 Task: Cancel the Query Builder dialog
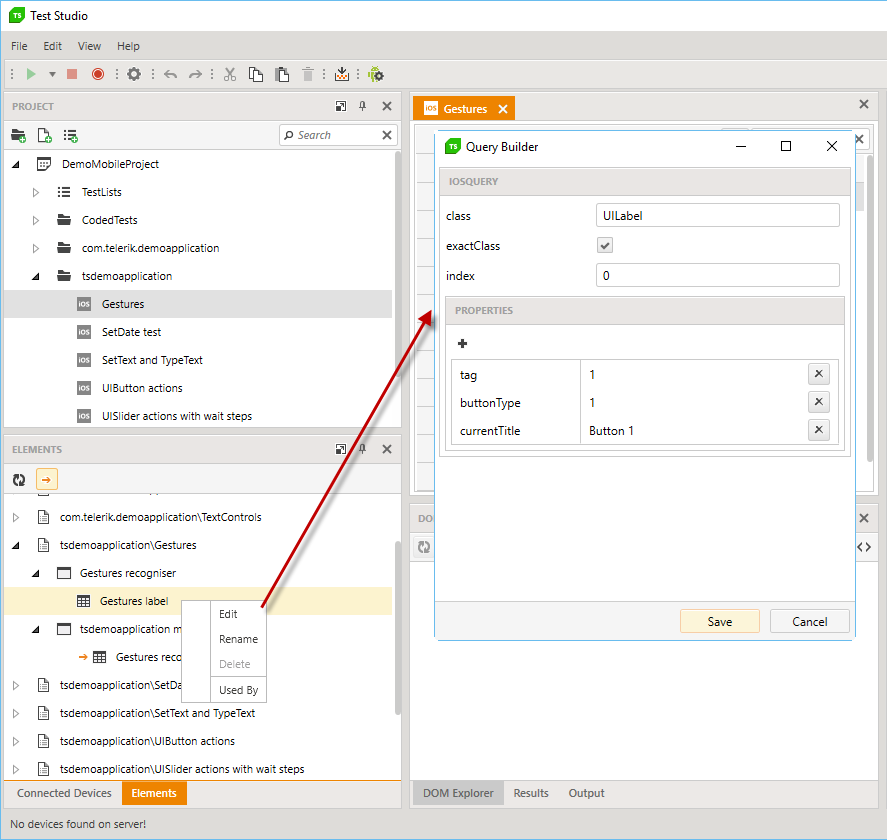[x=810, y=622]
